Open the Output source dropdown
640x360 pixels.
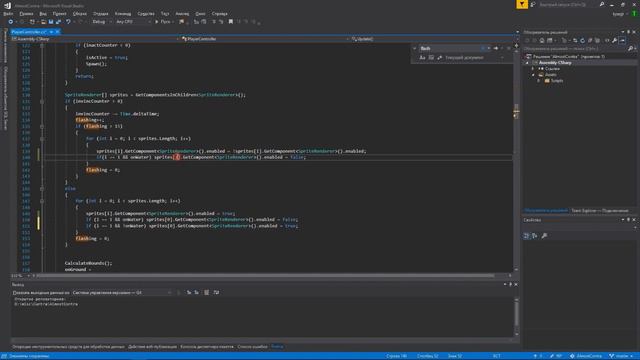122,293
